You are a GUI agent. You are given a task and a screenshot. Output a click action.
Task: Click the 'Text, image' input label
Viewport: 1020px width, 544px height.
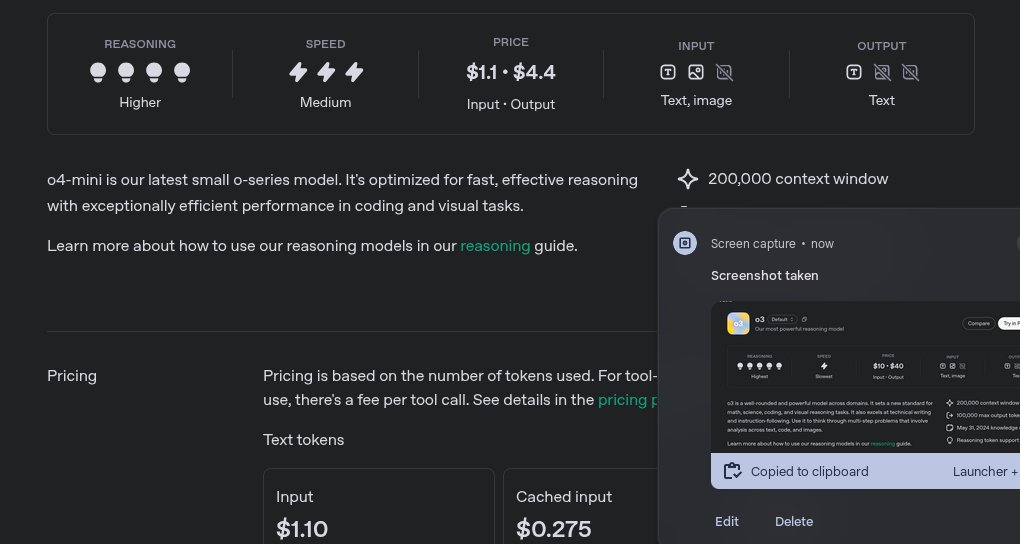[x=696, y=100]
